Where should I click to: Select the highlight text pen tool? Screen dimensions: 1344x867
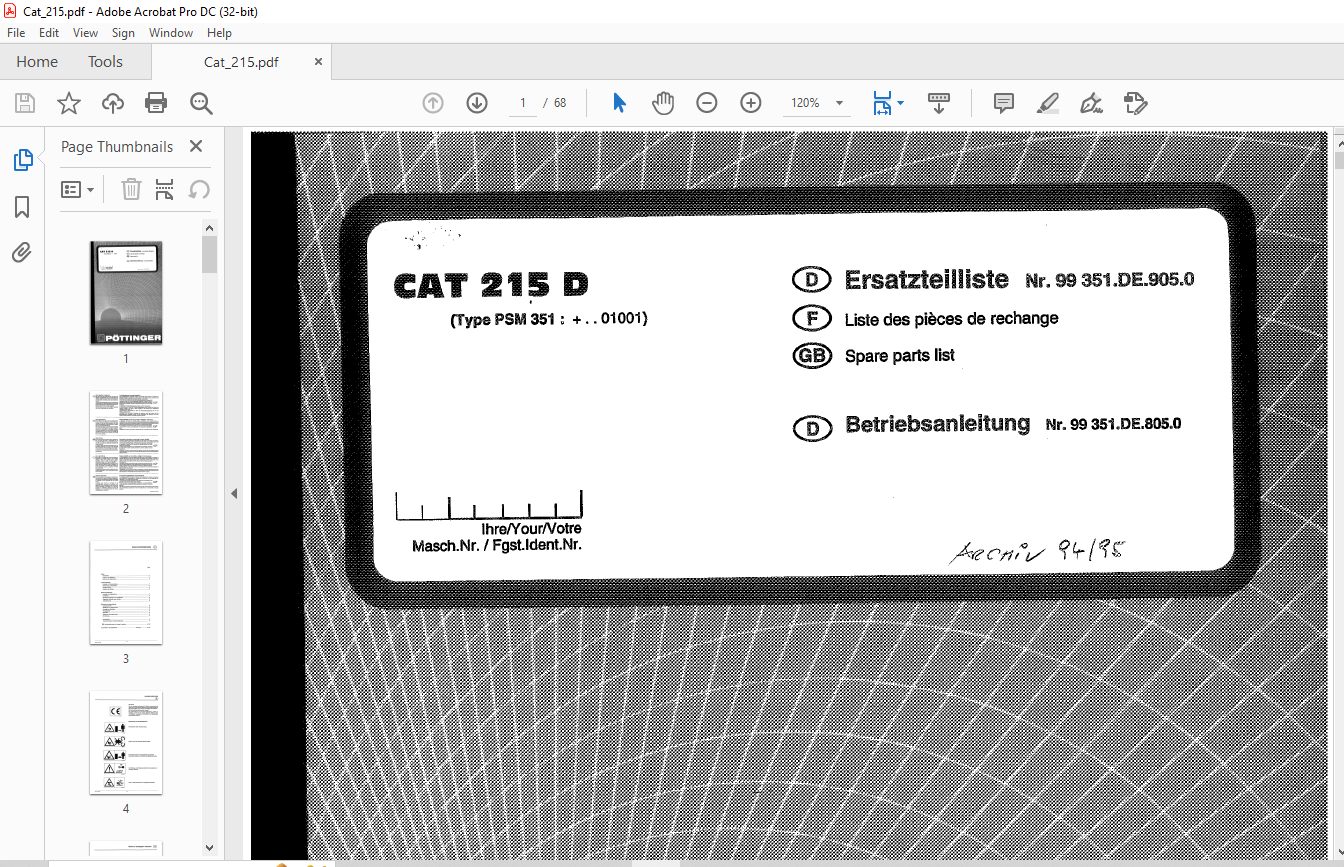tap(1047, 103)
